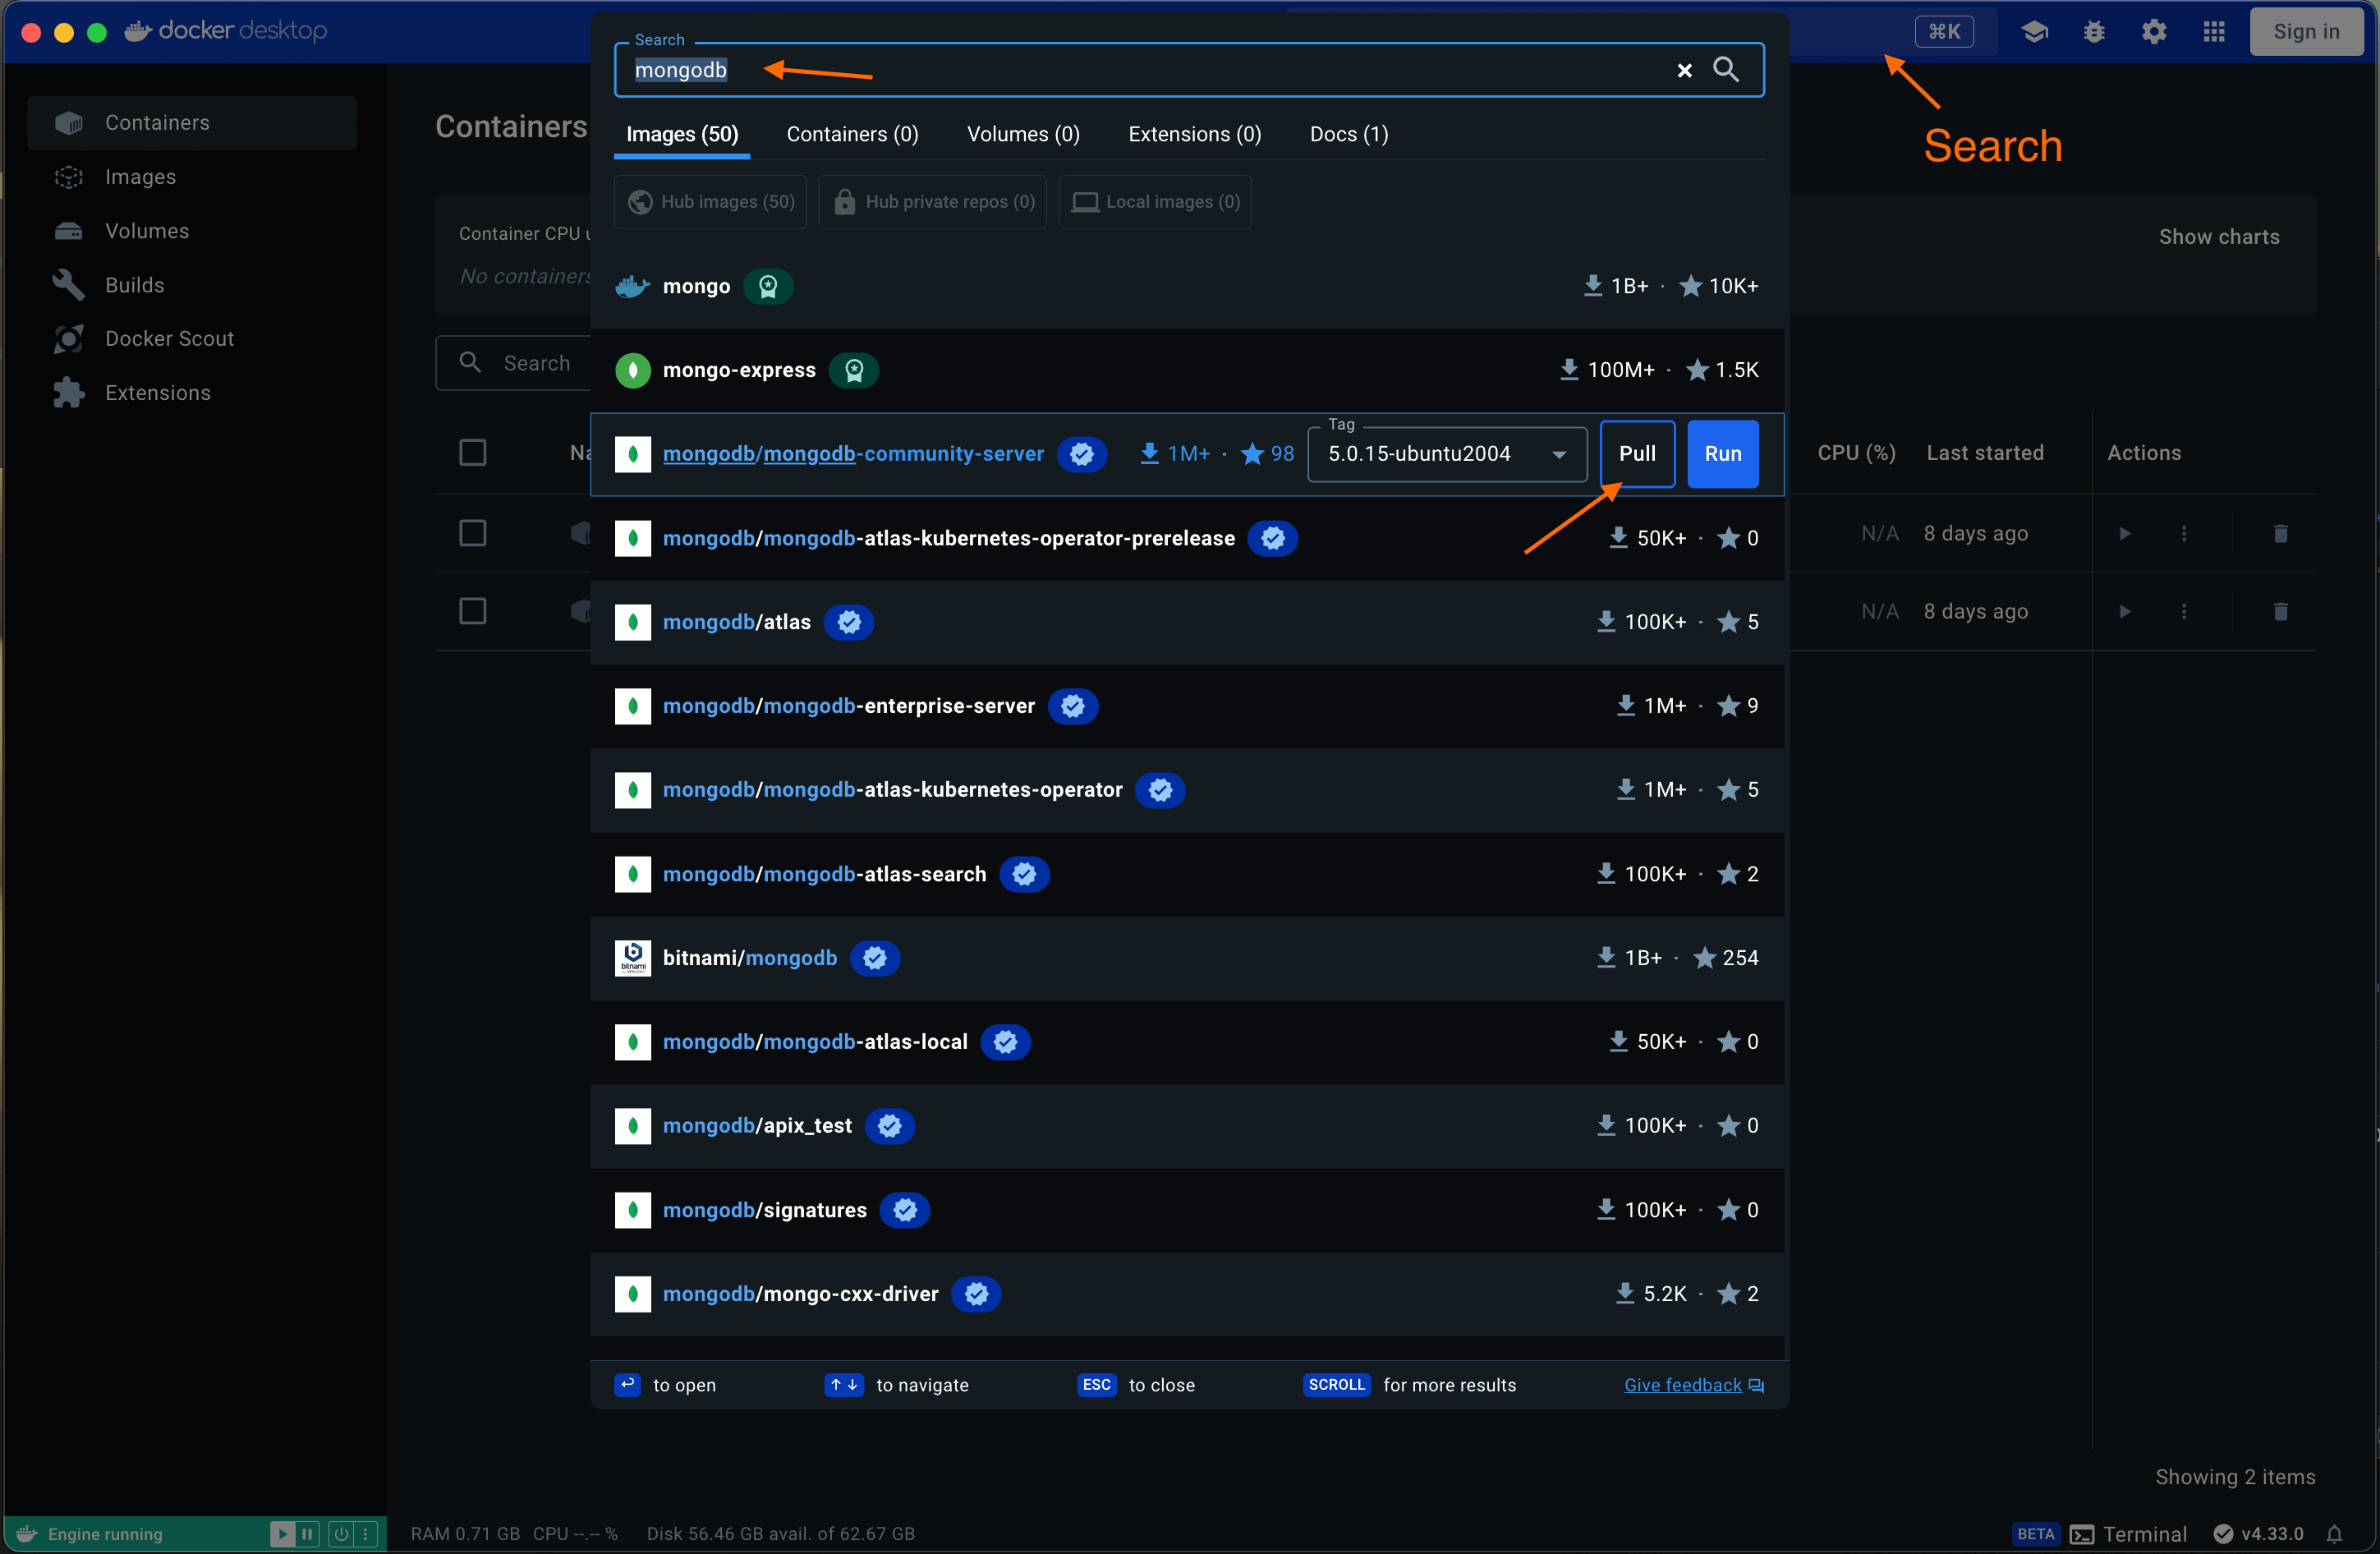Click the clear search X button
The width and height of the screenshot is (2380, 1554).
[x=1683, y=69]
